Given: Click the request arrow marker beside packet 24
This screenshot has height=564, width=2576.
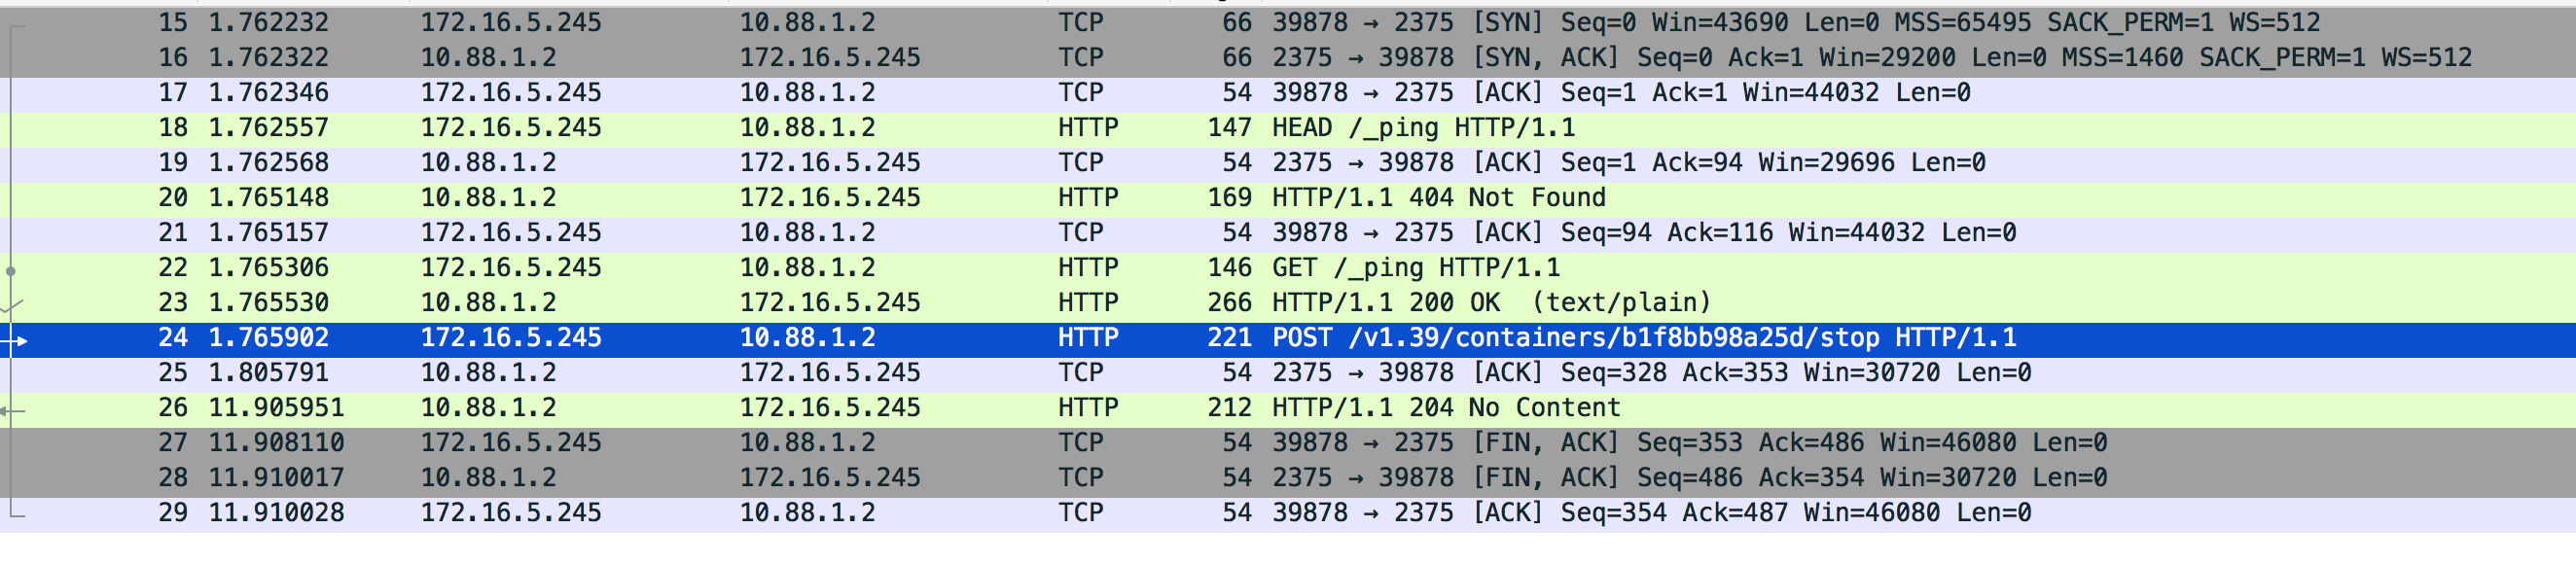Looking at the screenshot, I should tap(14, 340).
